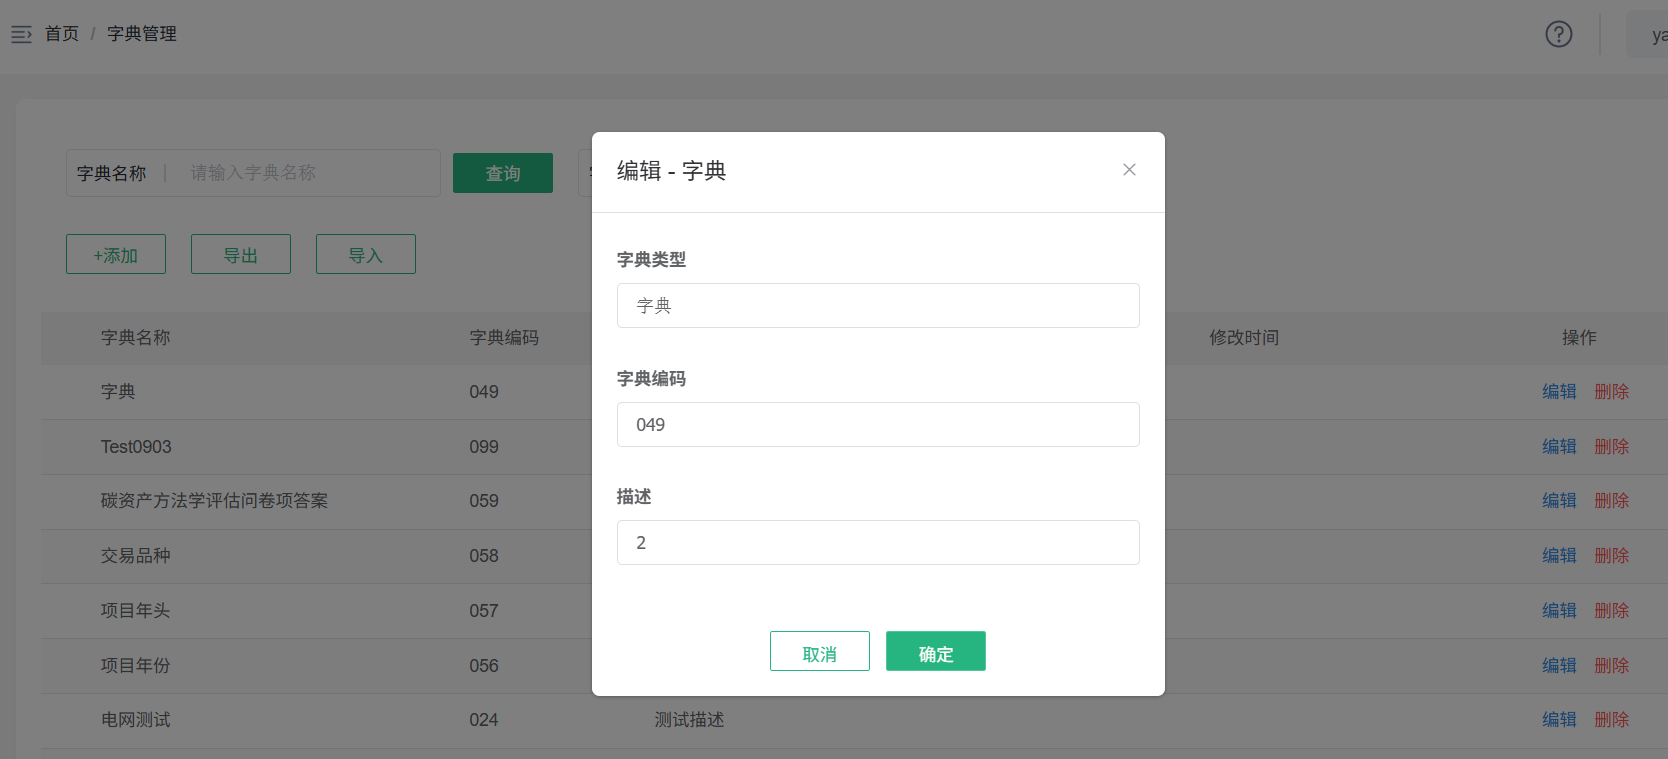
Task: Click 删除 link for Test0903 row
Action: coord(1612,446)
